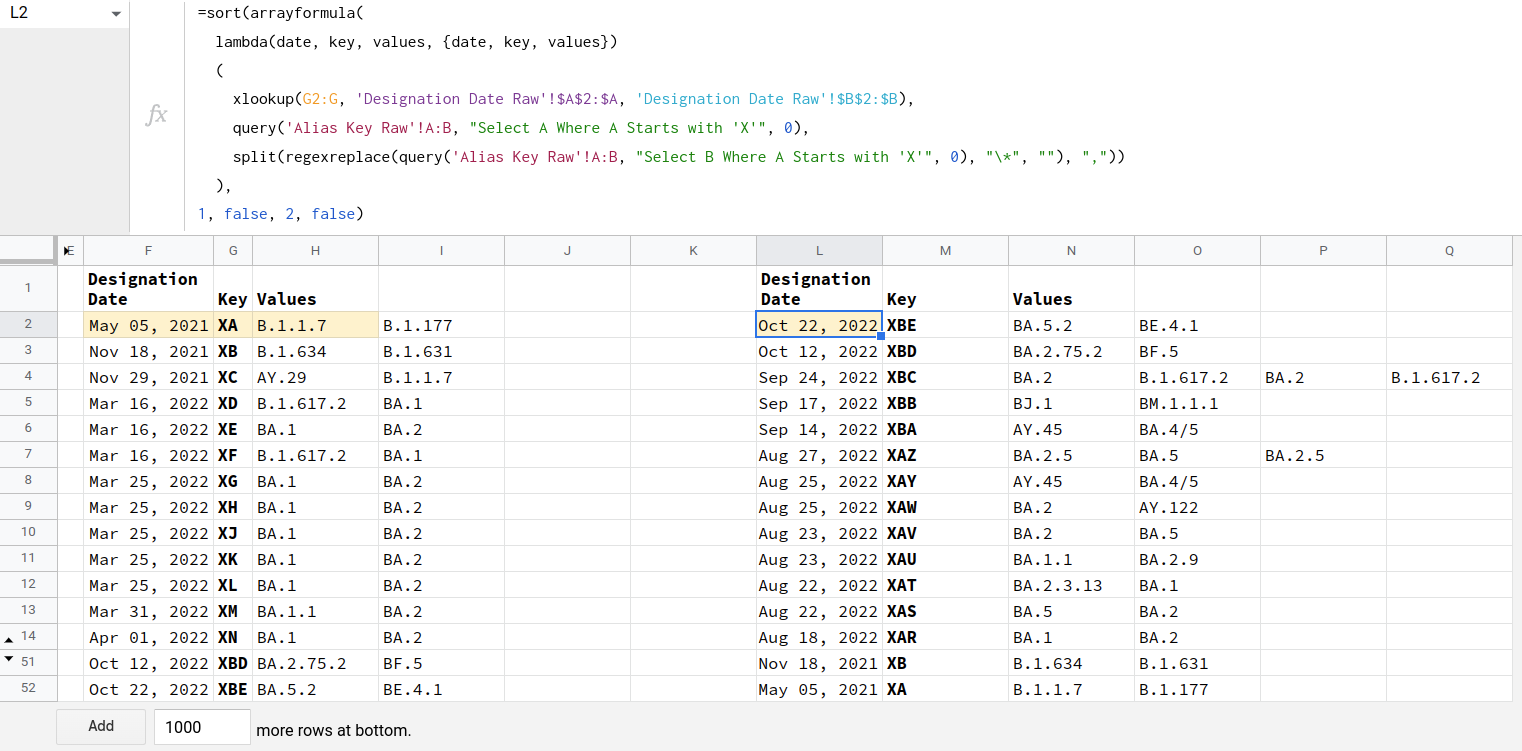Select column M header

coord(945,251)
